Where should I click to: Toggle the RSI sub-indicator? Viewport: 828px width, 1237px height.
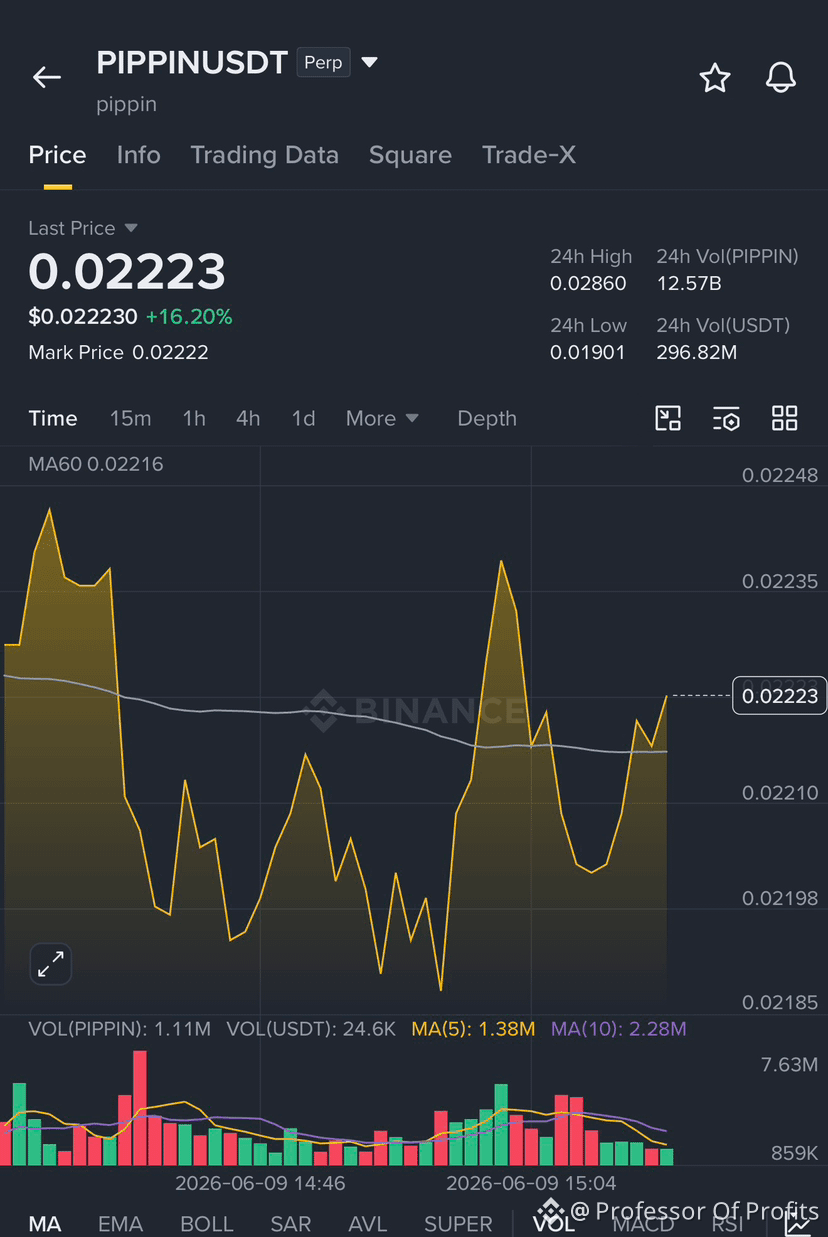click(x=727, y=1224)
